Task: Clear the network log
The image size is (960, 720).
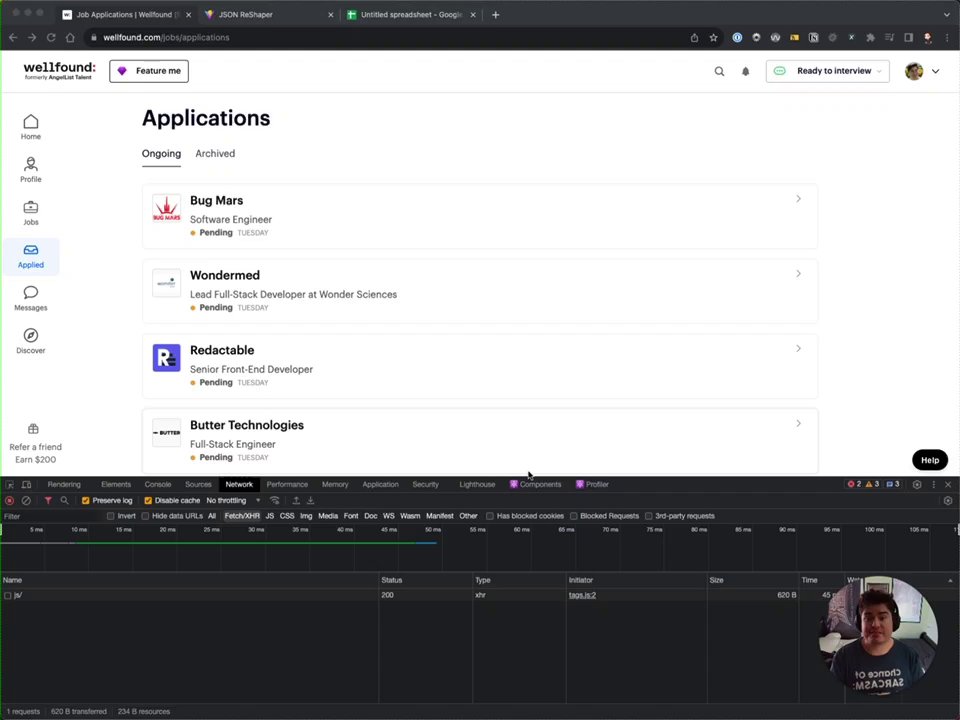Action: tap(26, 500)
